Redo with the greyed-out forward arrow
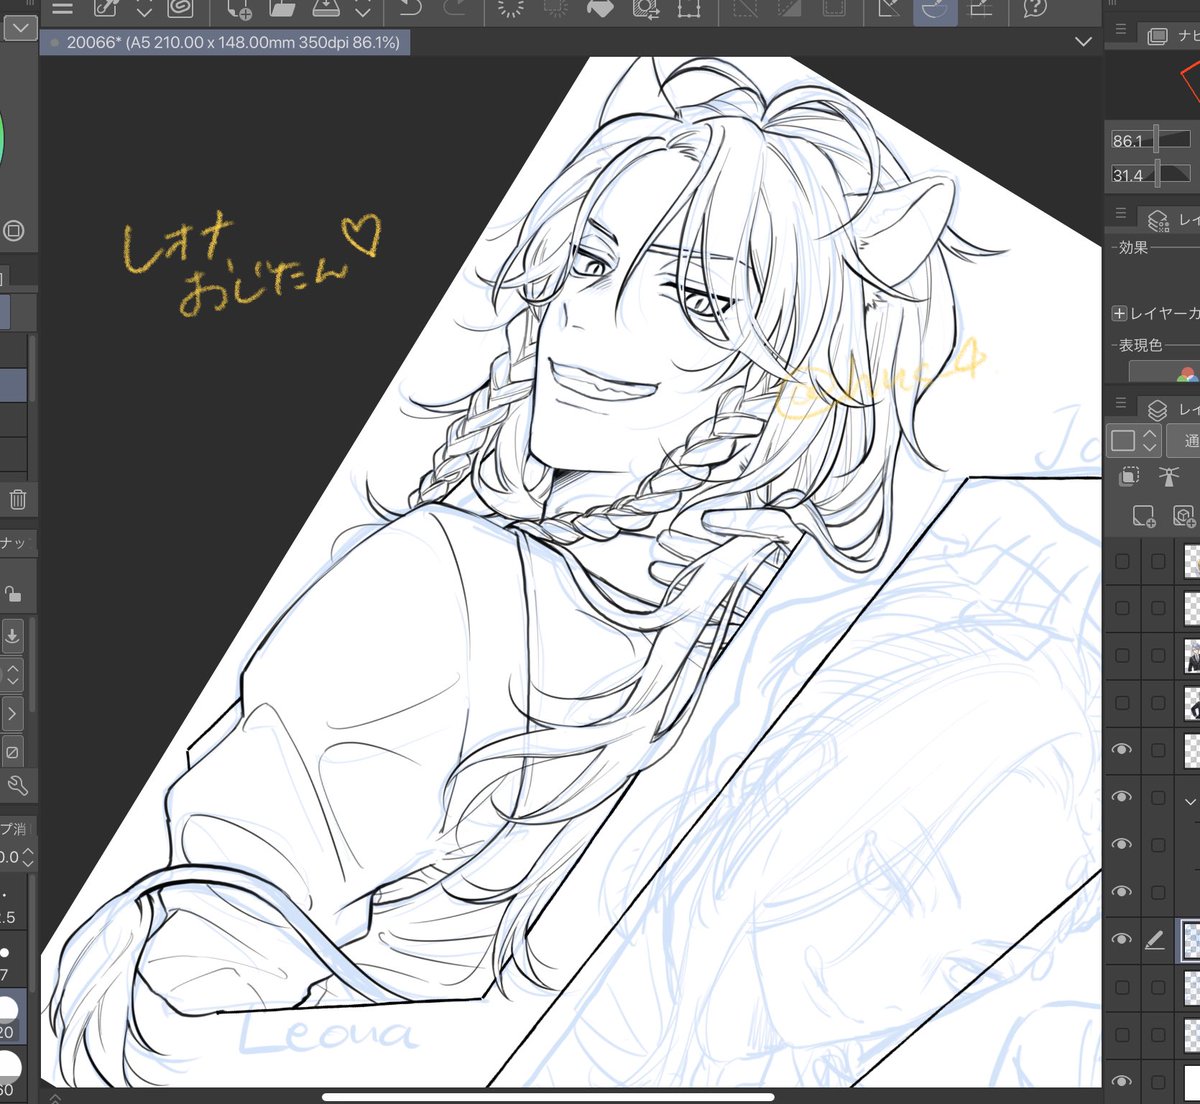Screen dimensions: 1200x1104 455,9
